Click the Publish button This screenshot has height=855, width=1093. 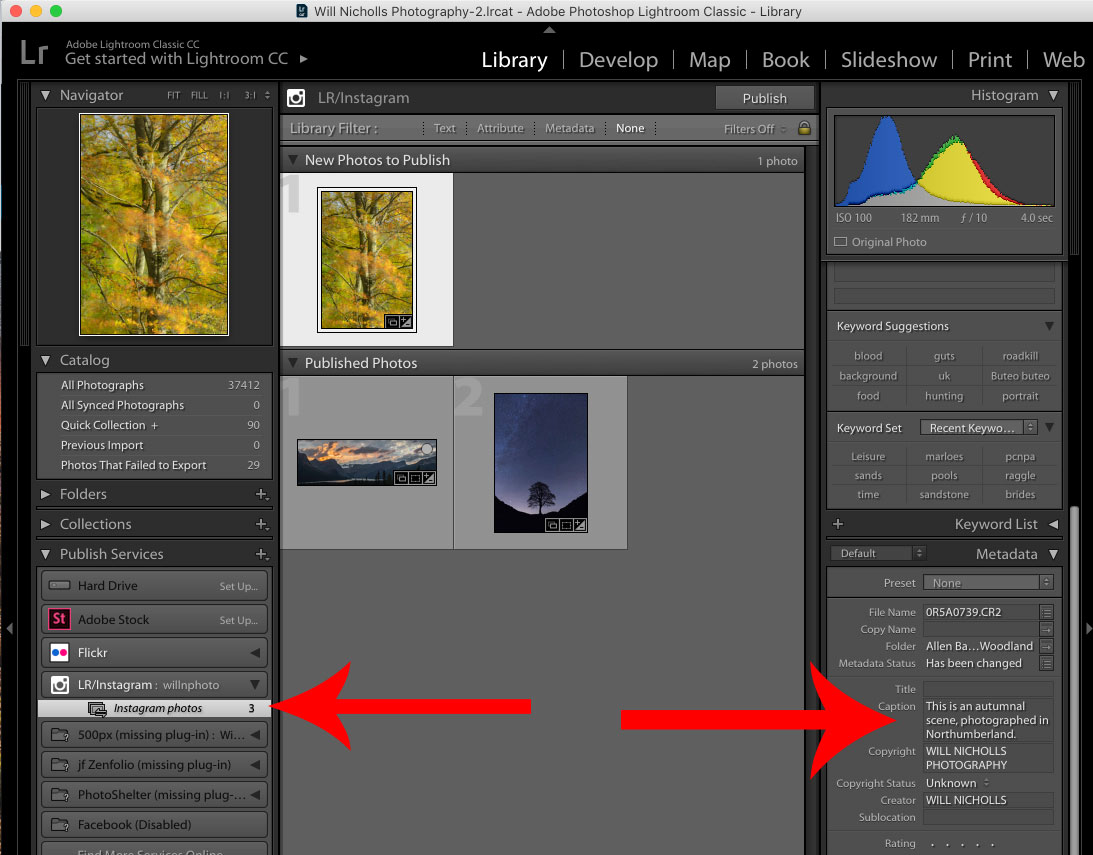[x=764, y=98]
